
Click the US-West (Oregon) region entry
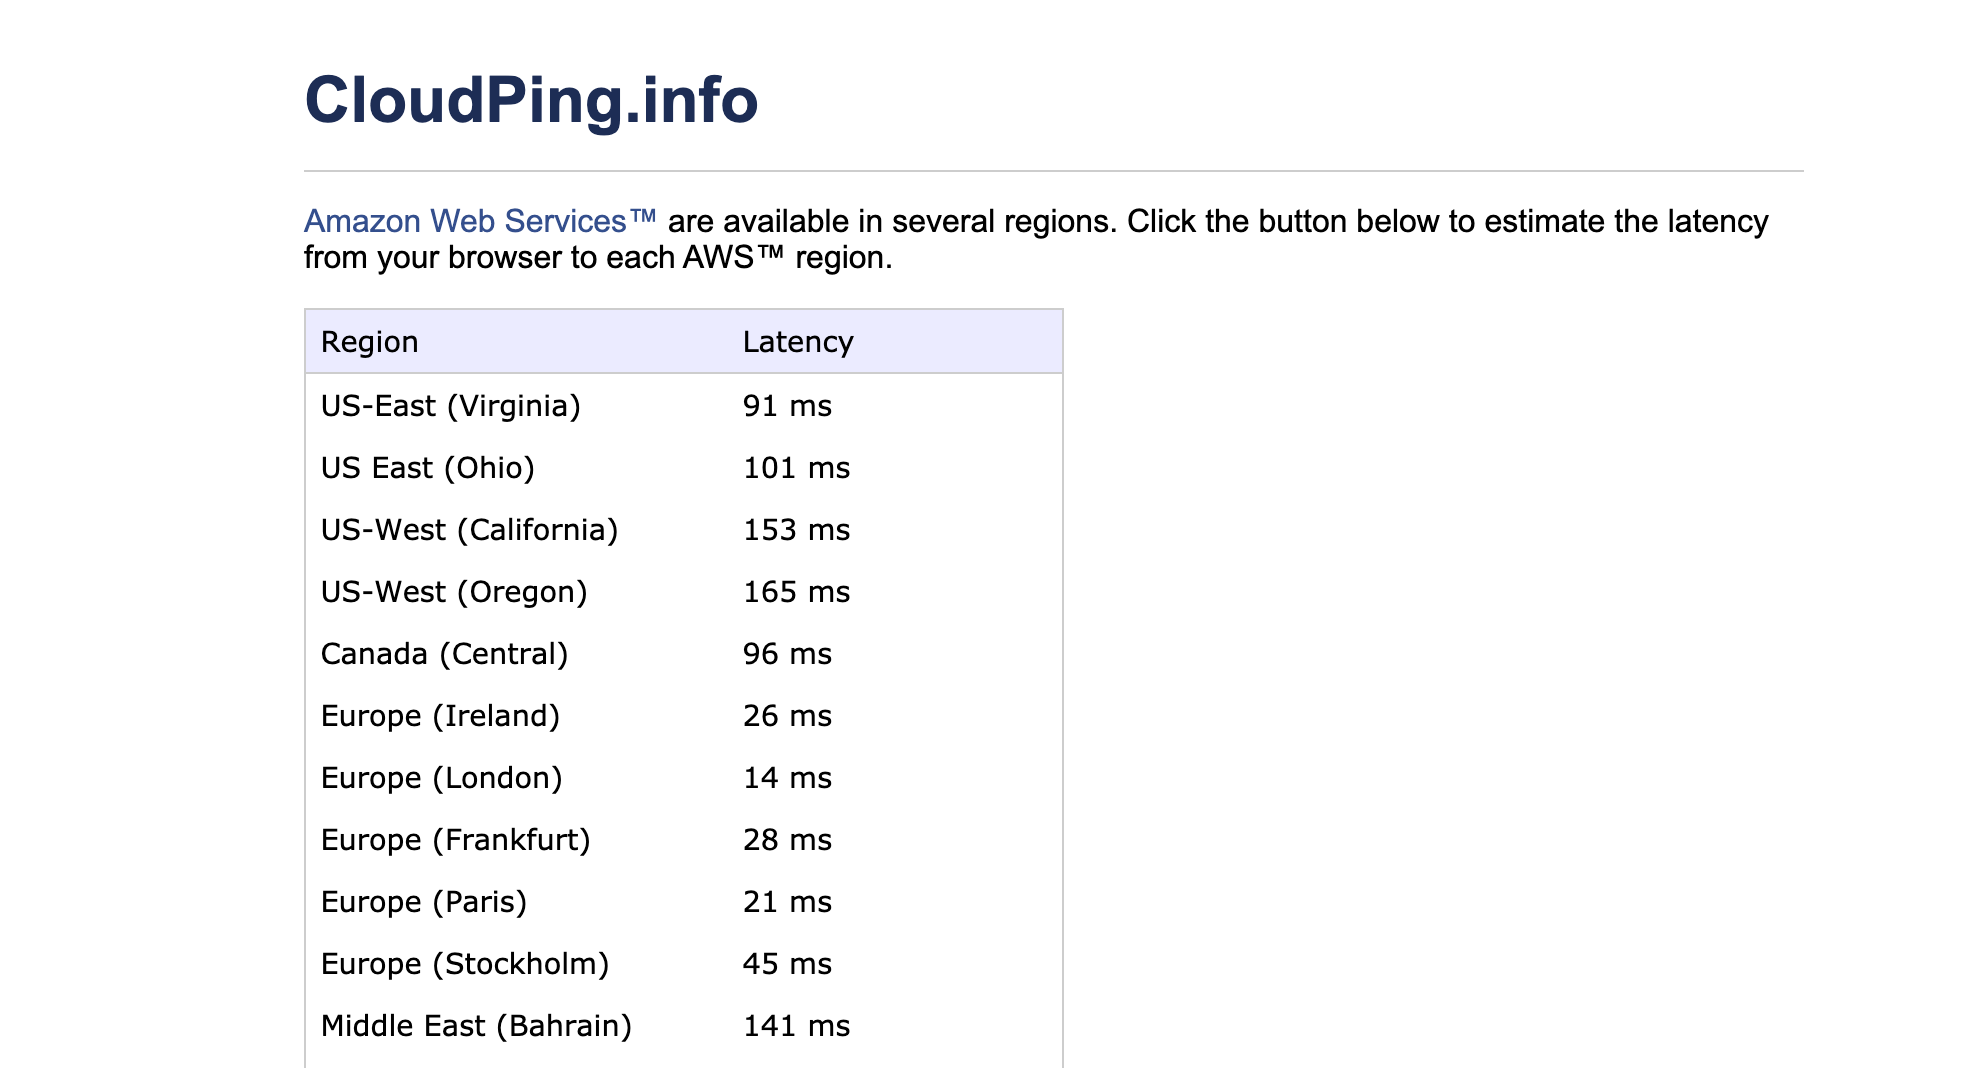[x=453, y=591]
